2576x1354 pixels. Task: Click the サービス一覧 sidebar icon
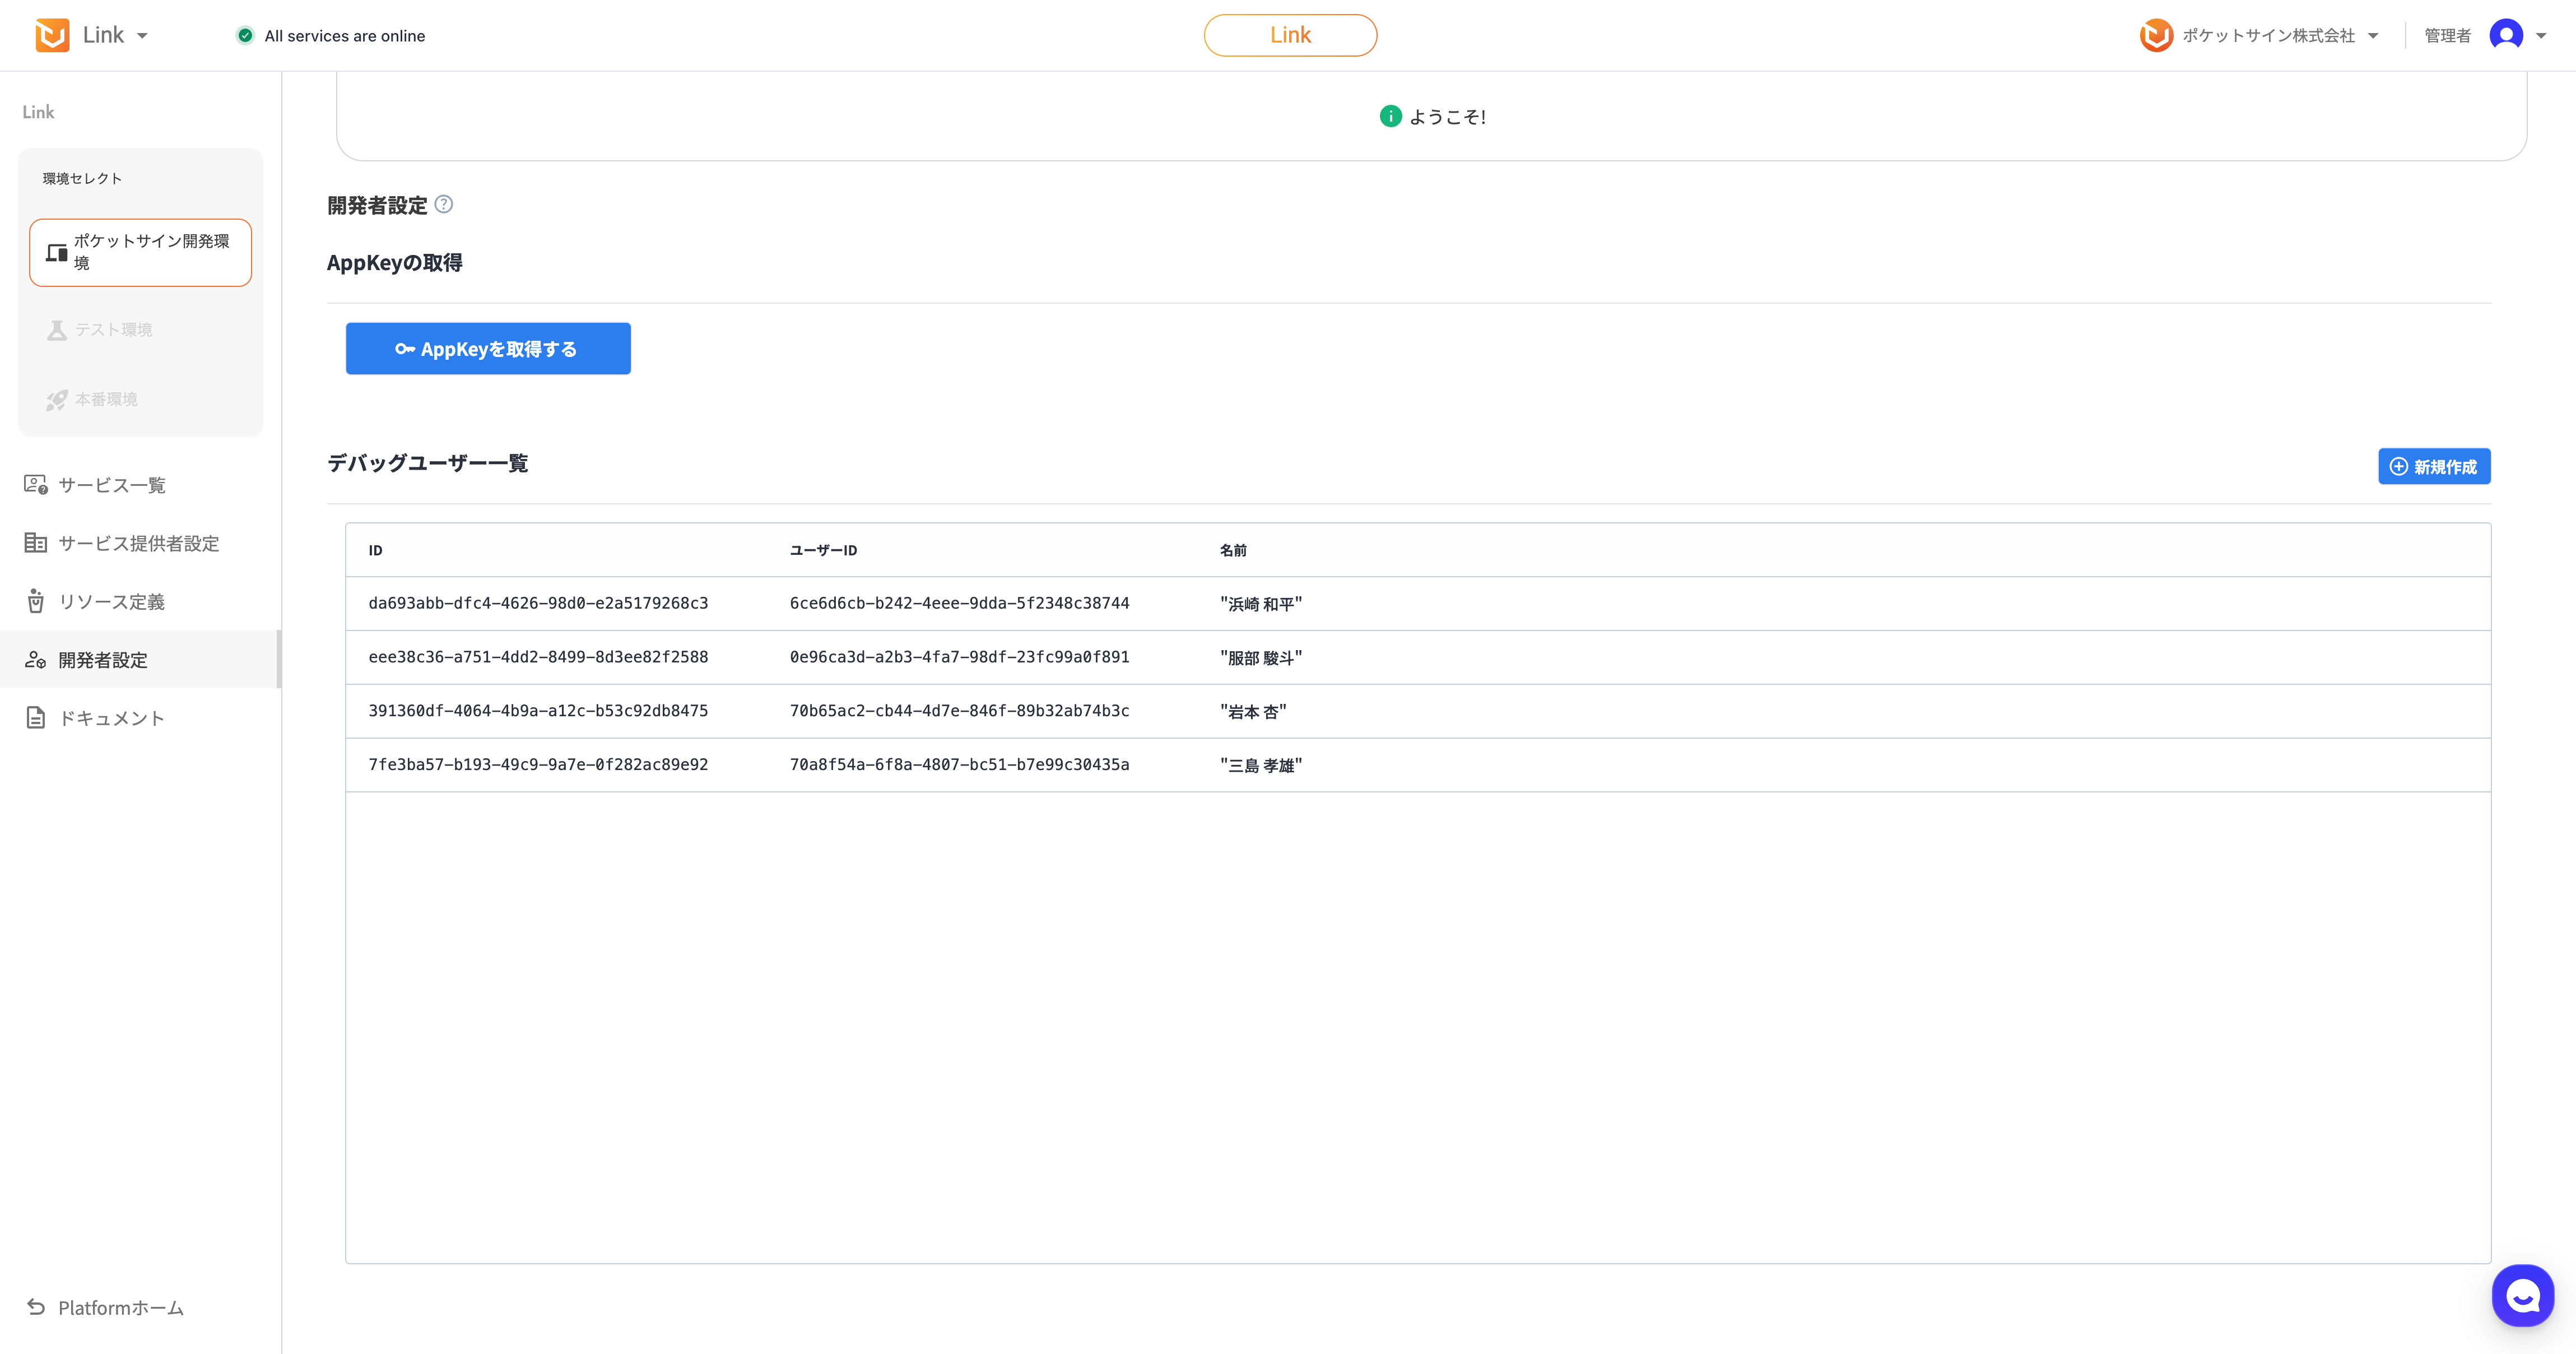36,485
